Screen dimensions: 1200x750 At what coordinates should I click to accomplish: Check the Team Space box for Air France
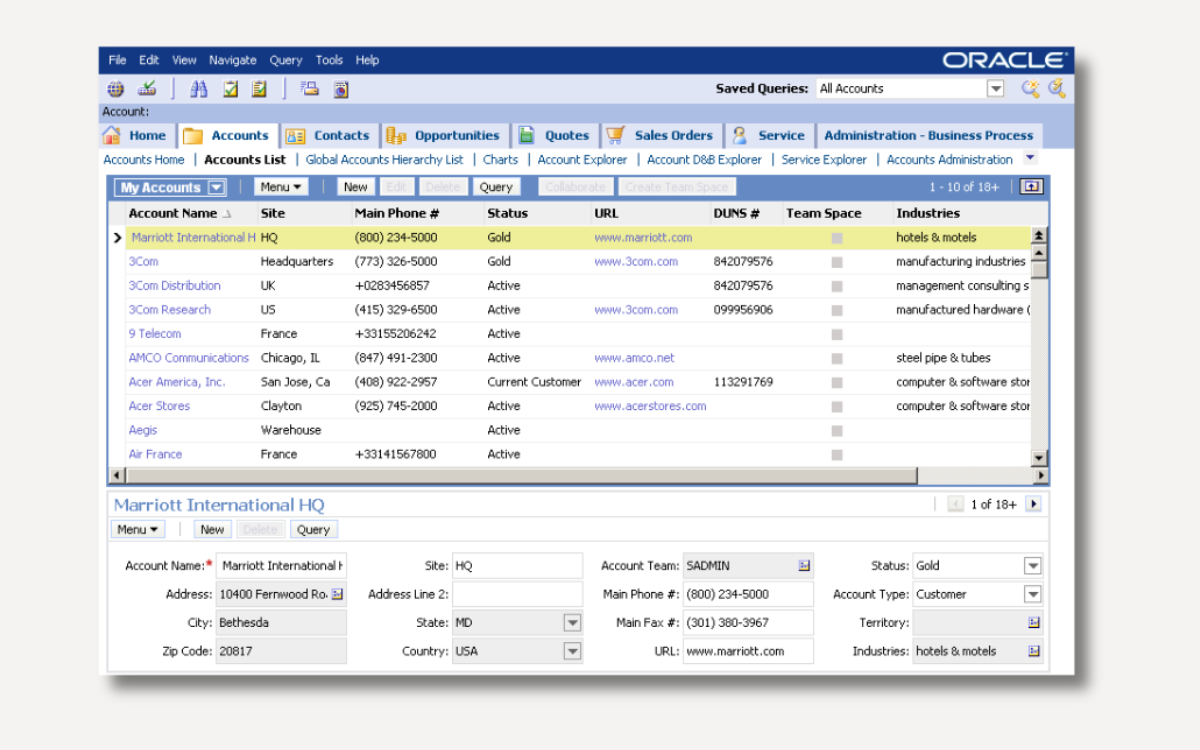(836, 454)
